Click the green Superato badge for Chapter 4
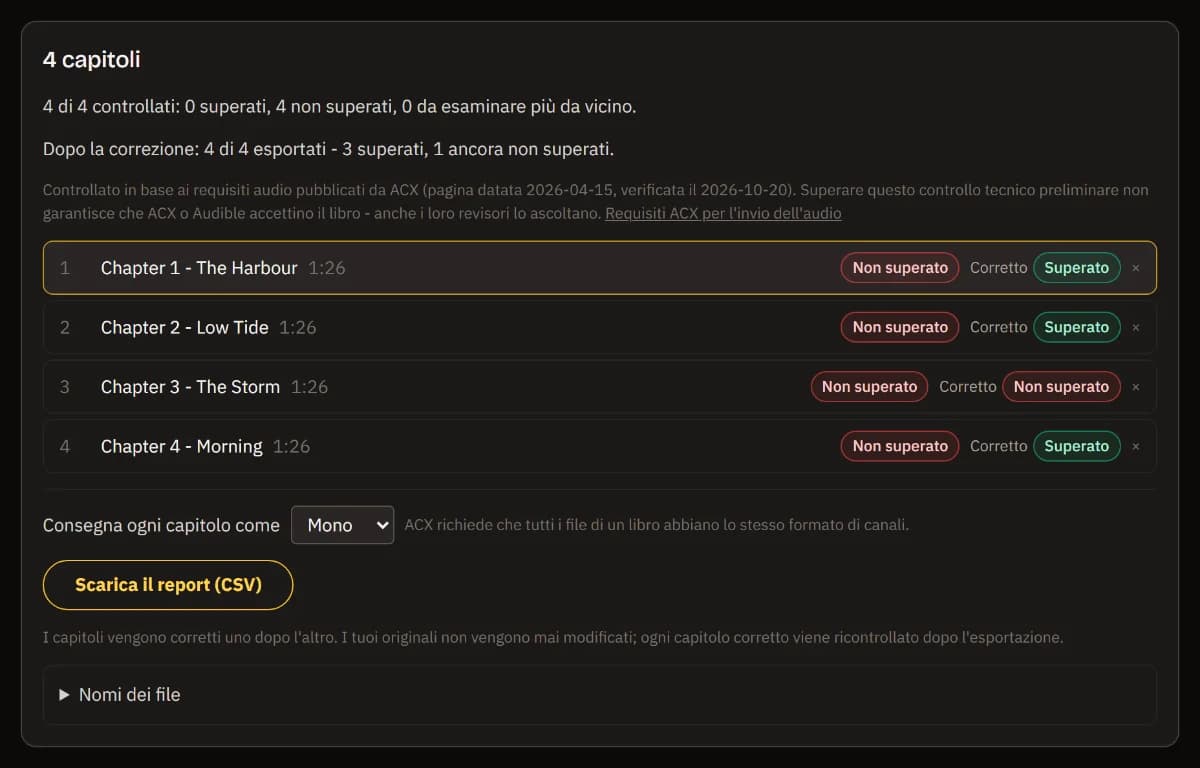The image size is (1200, 768). click(x=1077, y=446)
